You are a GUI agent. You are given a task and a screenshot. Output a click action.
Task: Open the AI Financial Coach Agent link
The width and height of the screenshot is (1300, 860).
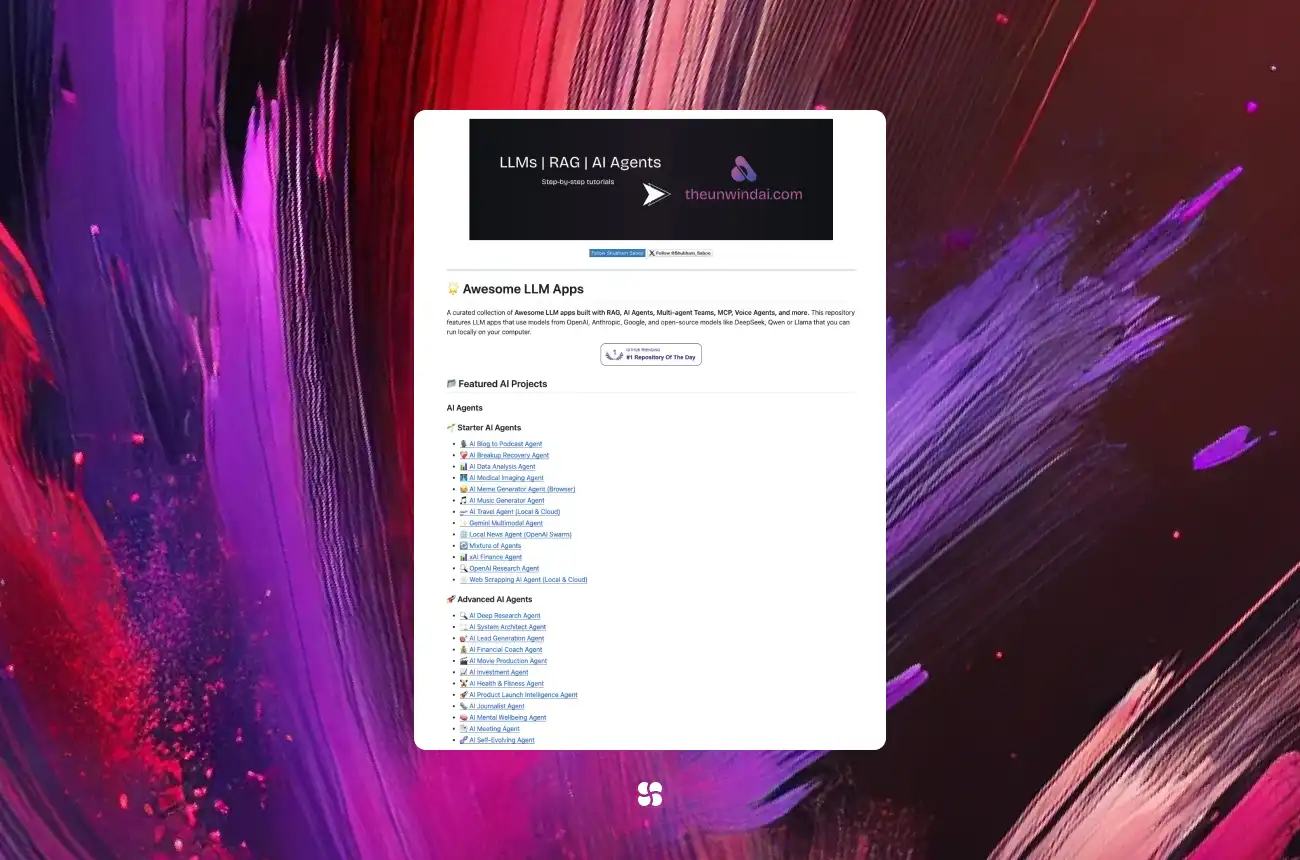[500, 650]
